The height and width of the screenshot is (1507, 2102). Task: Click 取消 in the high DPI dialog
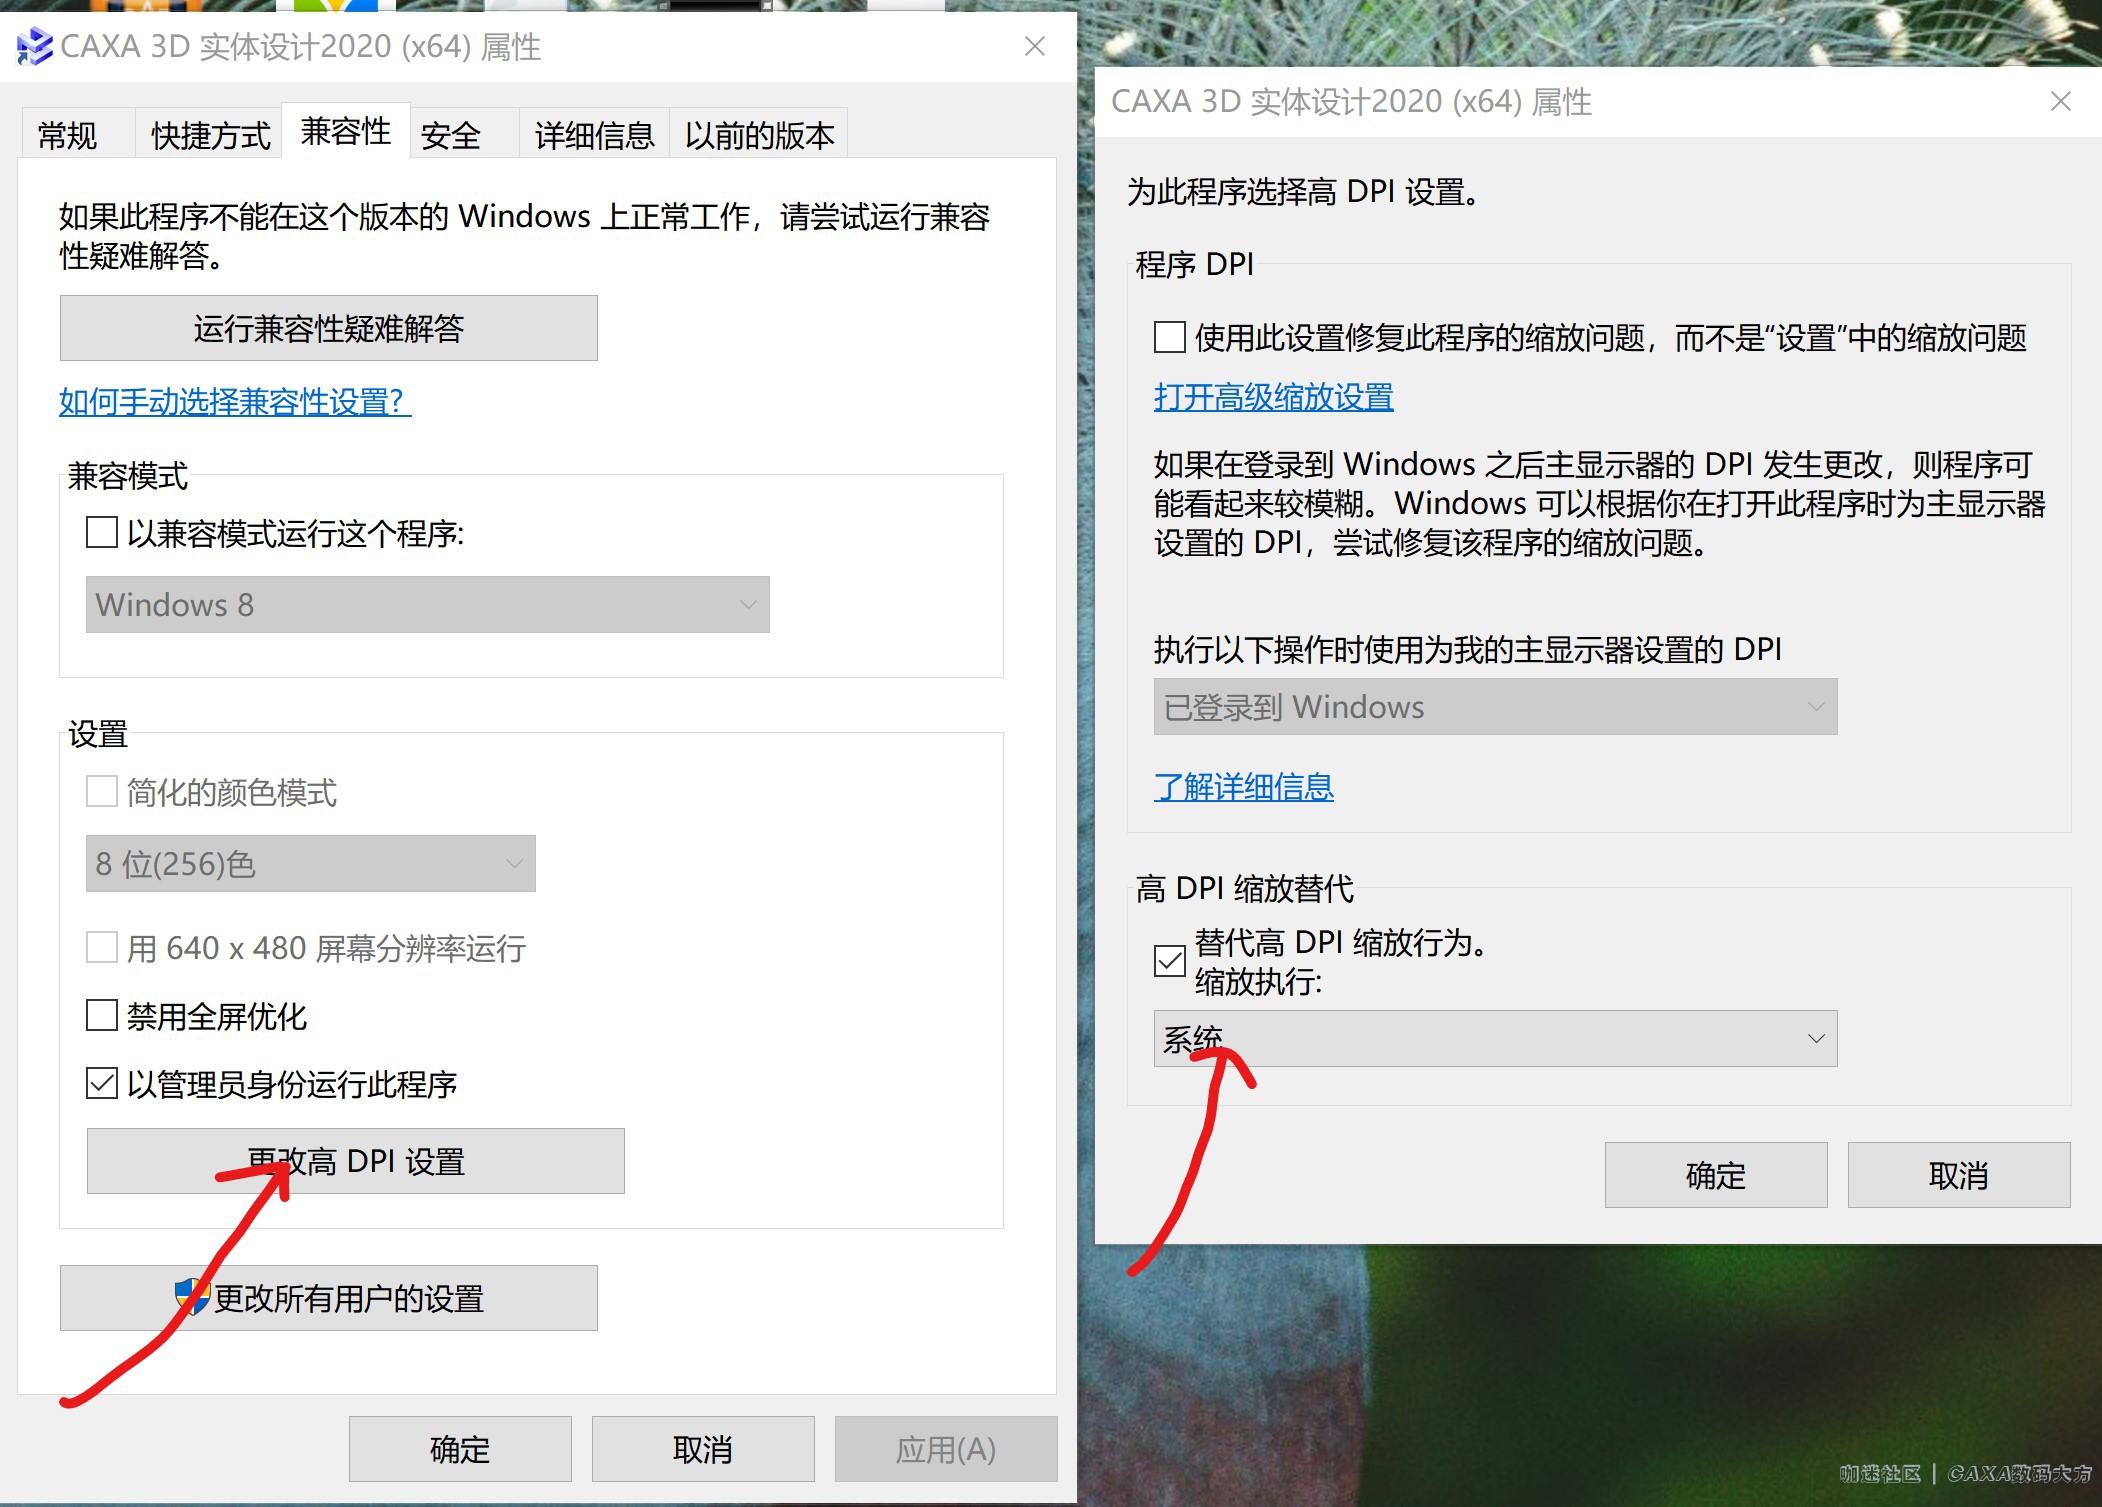click(x=1959, y=1175)
